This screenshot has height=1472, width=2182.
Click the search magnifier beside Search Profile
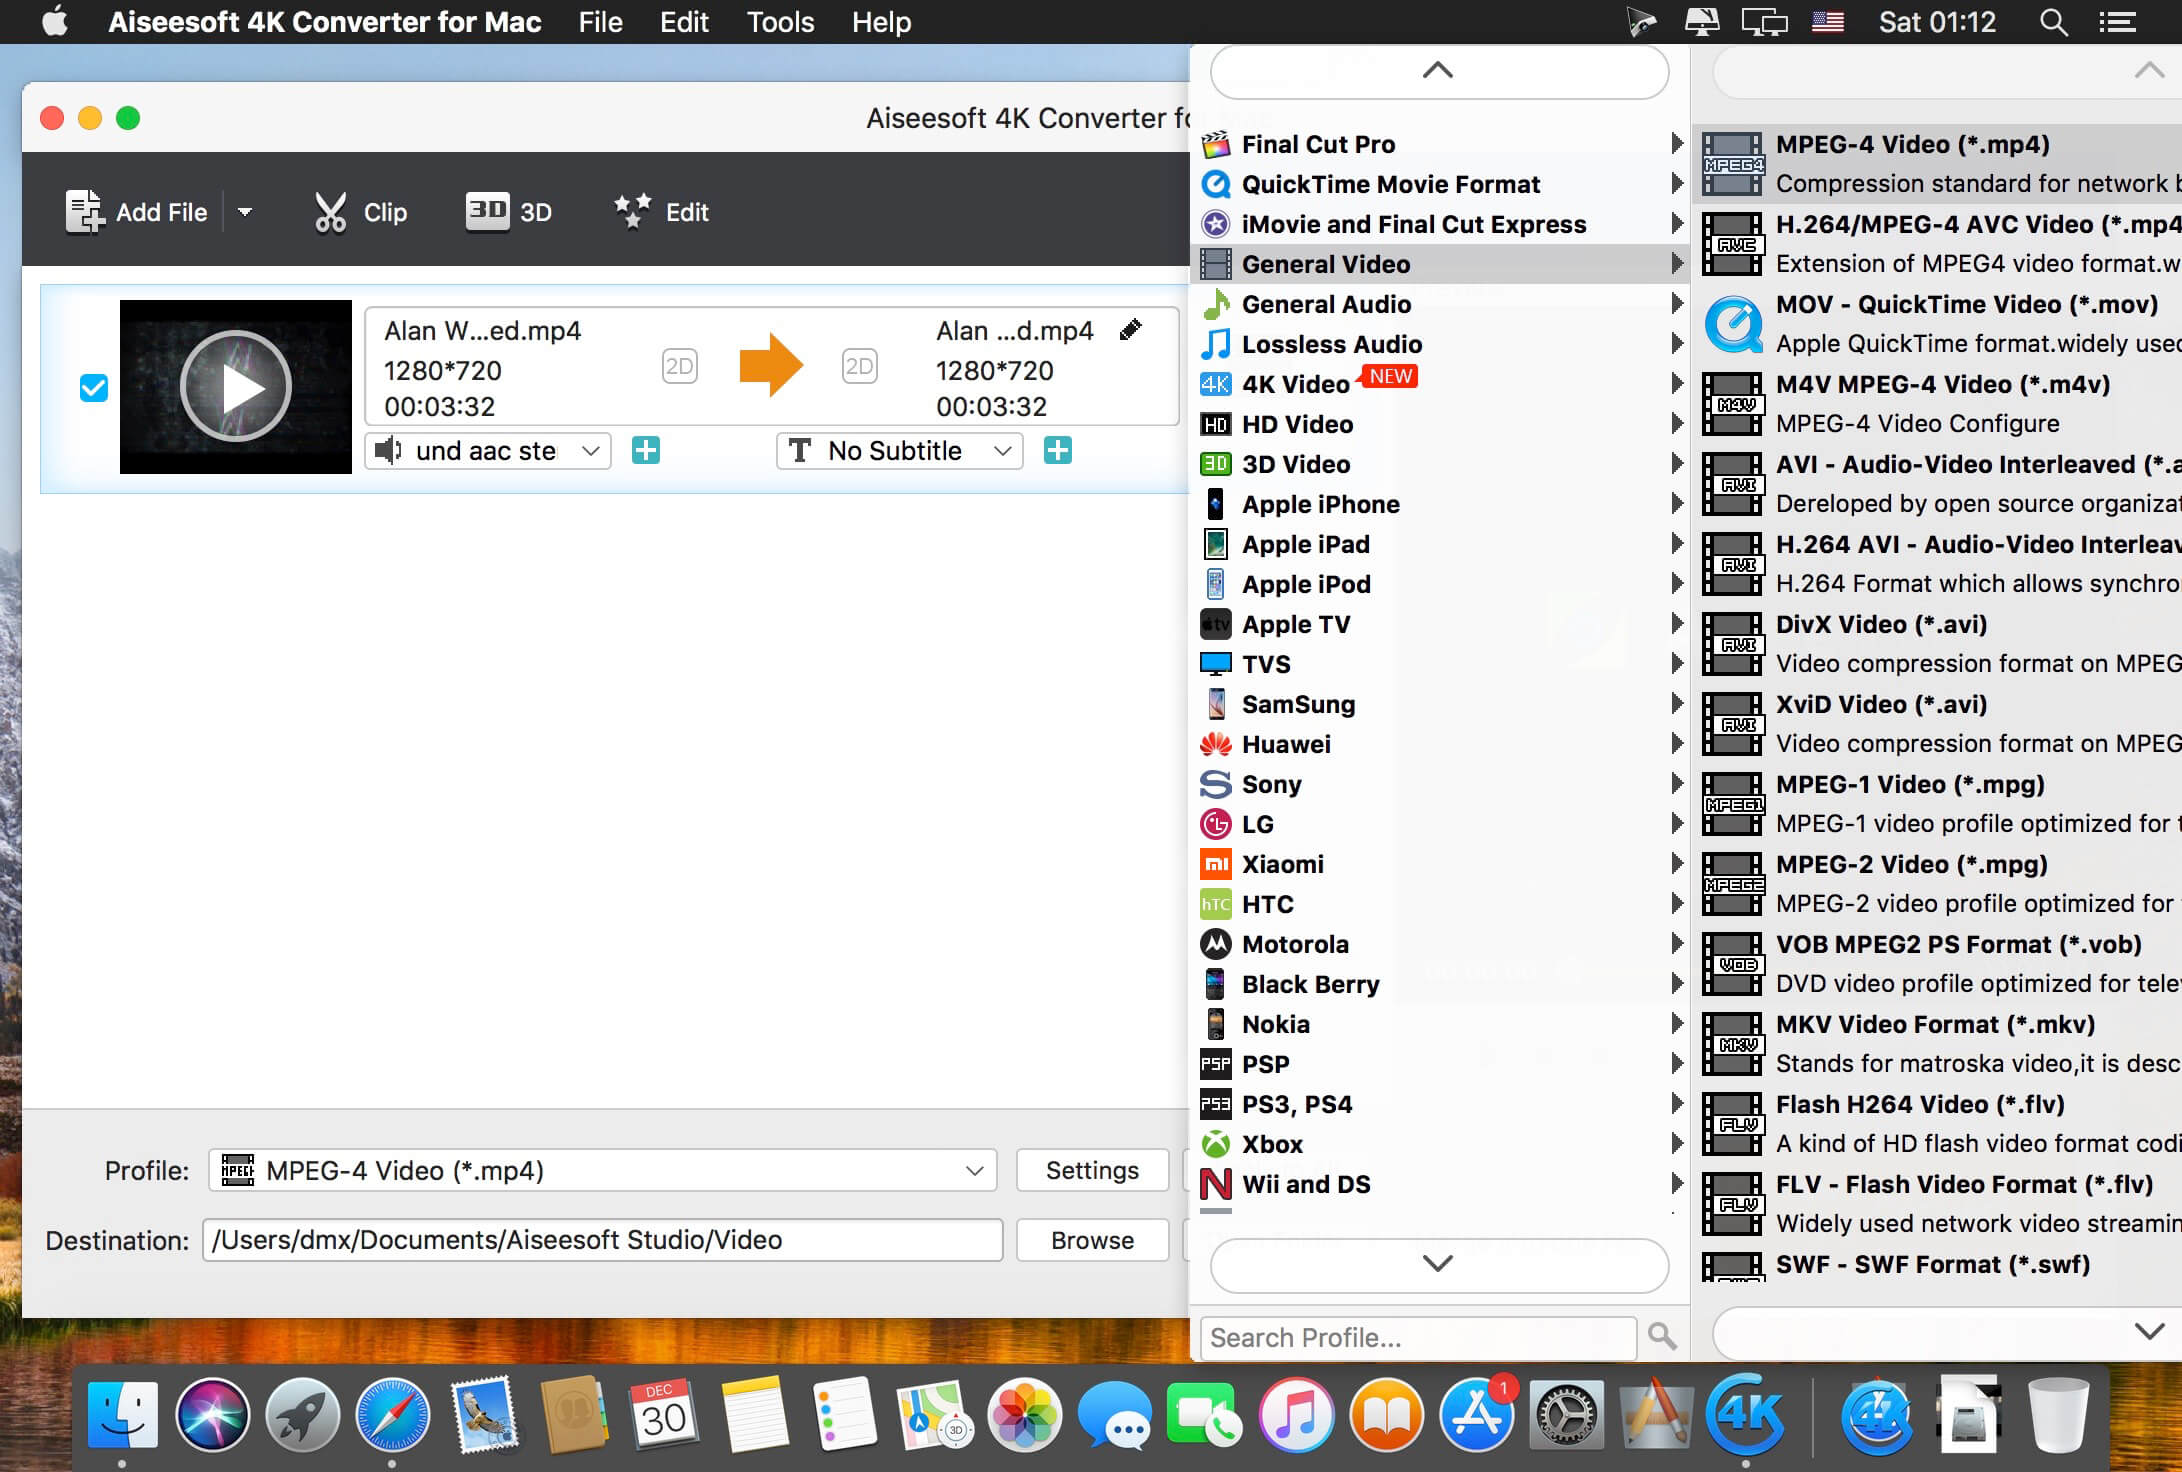[x=1661, y=1336]
